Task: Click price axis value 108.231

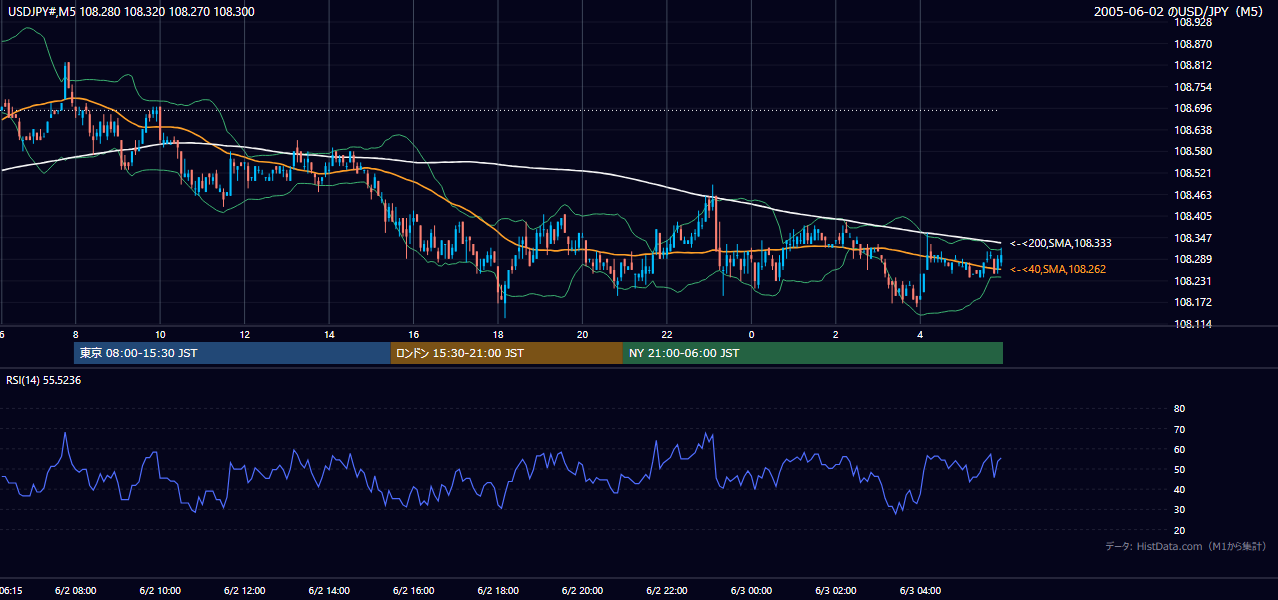Action: coord(1193,281)
